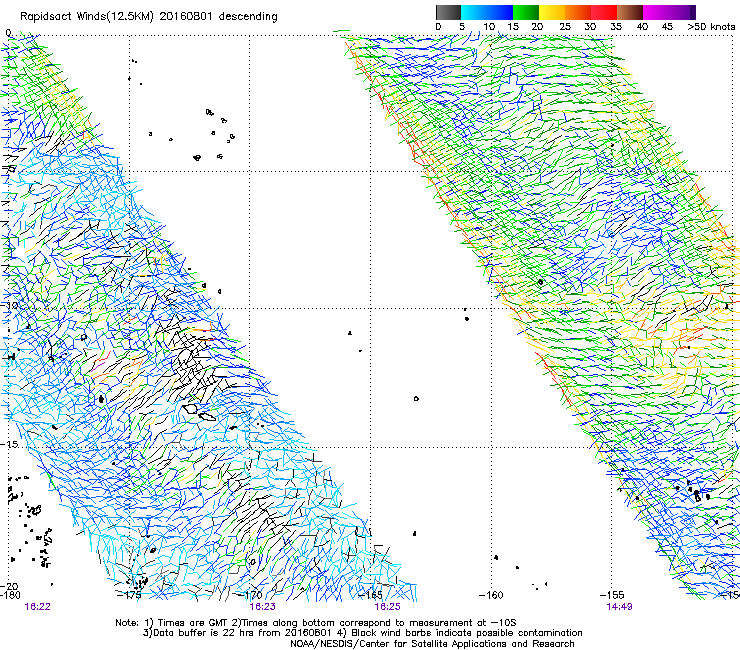The image size is (740, 650).
Task: Click the '40' label under the color scale
Action: [642, 27]
